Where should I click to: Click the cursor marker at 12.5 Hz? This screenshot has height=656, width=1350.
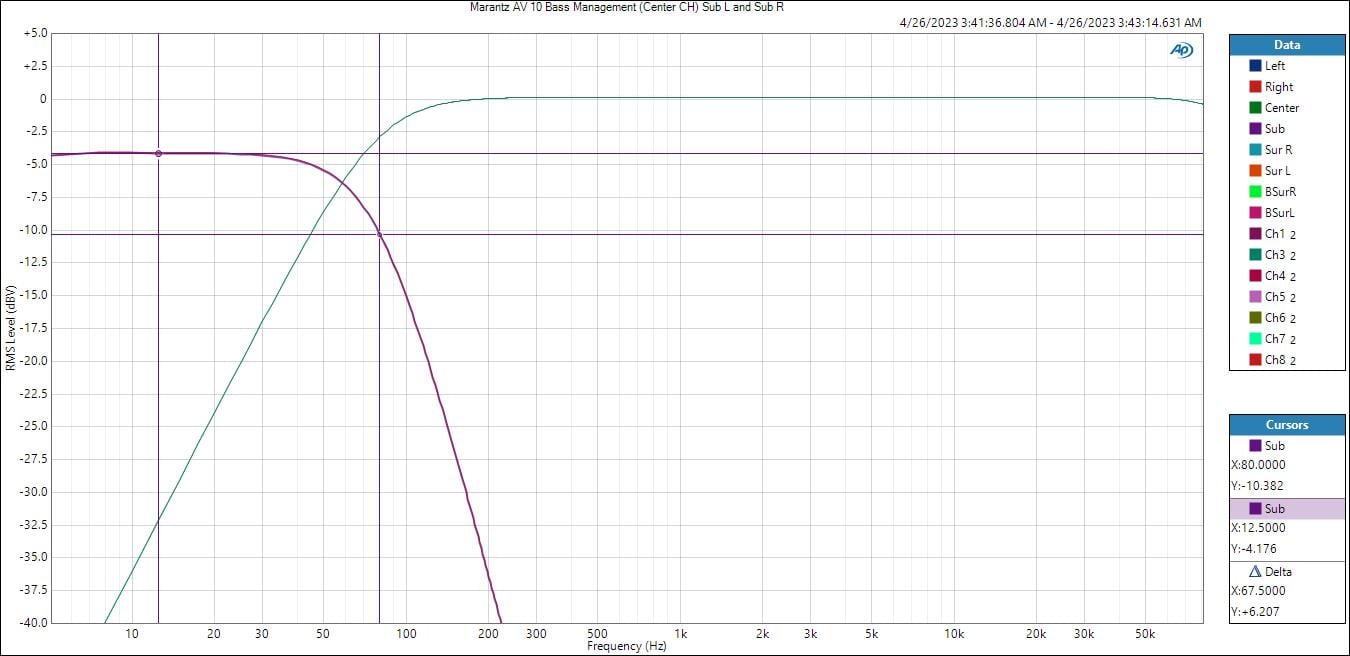pyautogui.click(x=158, y=153)
